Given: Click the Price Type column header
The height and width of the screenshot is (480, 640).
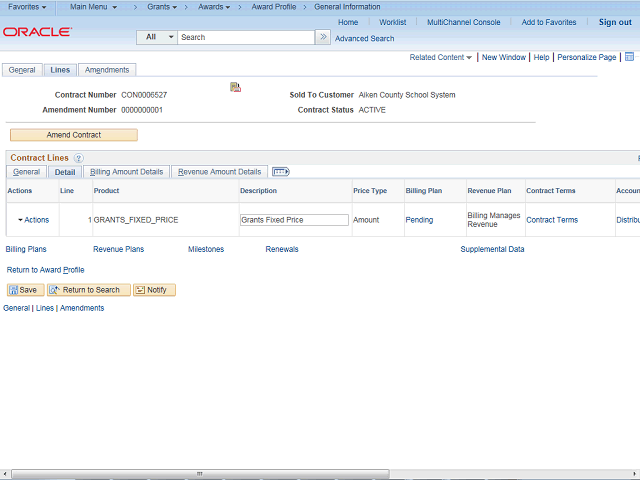Looking at the screenshot, I should pyautogui.click(x=370, y=191).
